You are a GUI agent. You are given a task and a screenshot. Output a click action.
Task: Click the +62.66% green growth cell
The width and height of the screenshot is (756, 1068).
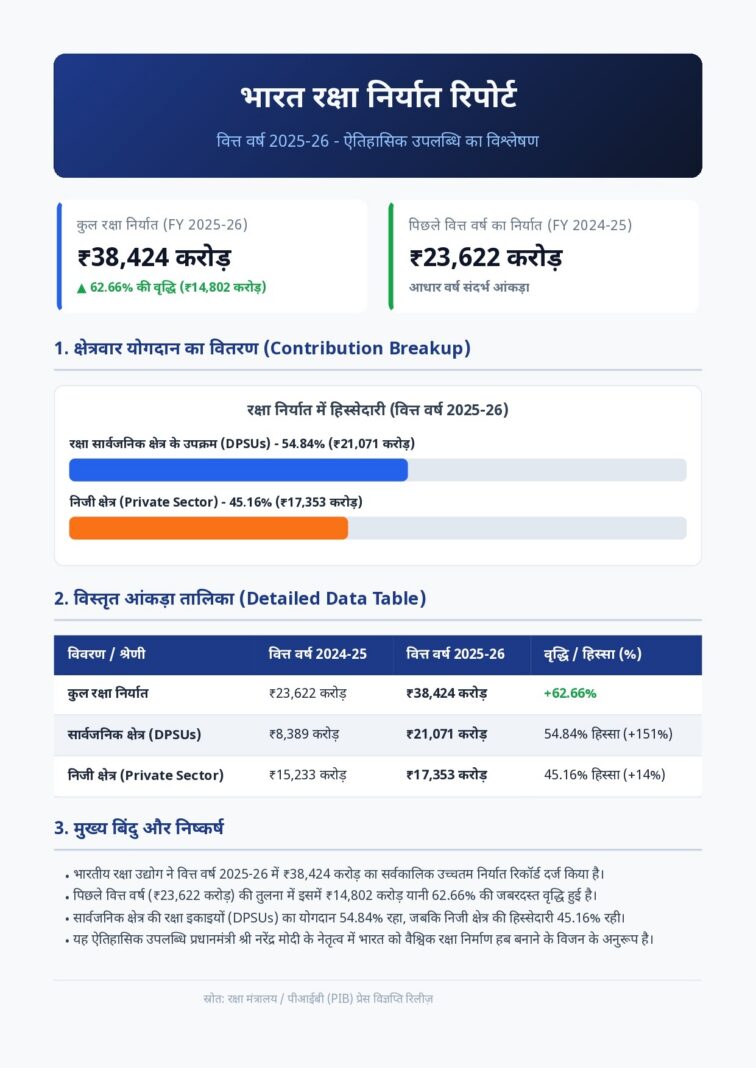click(570, 693)
